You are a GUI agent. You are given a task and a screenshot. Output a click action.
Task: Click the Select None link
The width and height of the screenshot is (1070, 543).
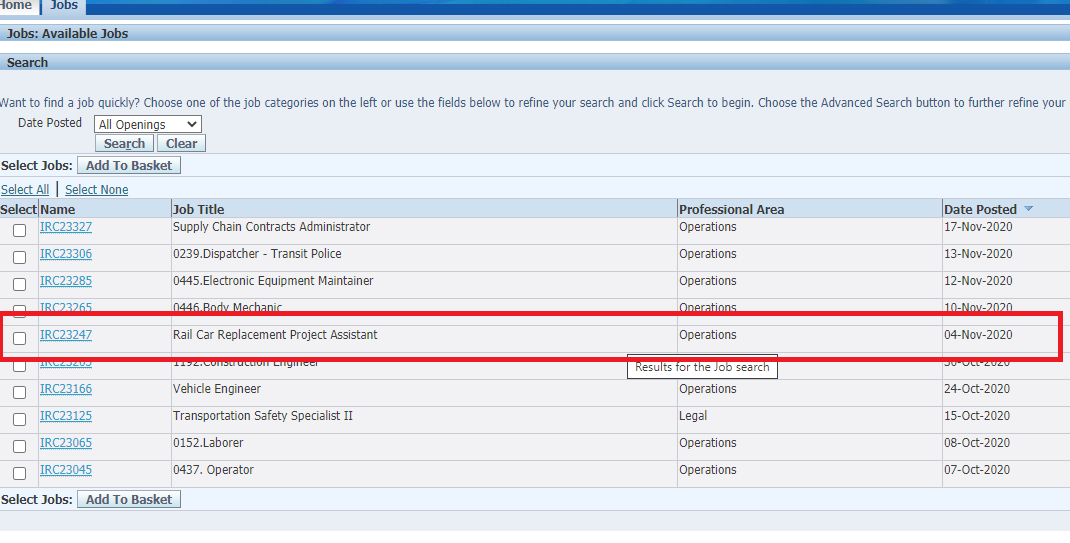(96, 190)
